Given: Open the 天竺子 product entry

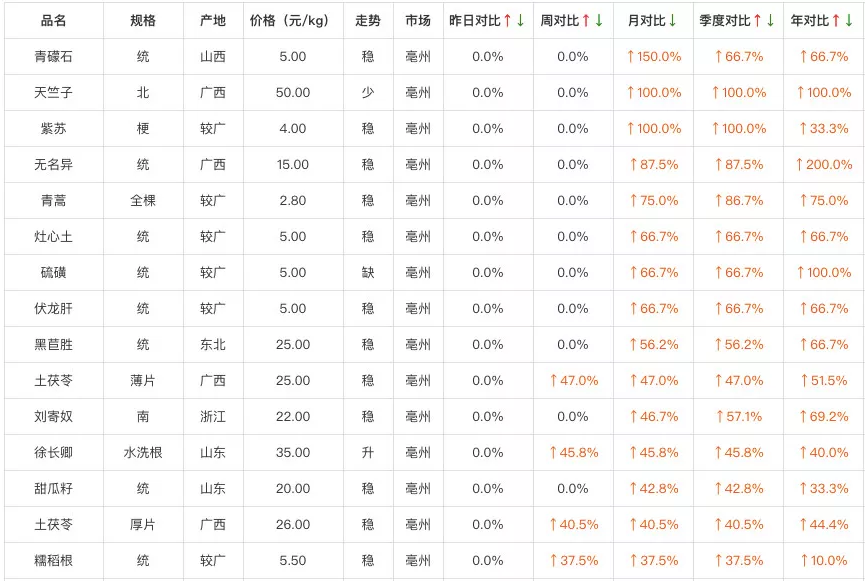Looking at the screenshot, I should coord(53,93).
